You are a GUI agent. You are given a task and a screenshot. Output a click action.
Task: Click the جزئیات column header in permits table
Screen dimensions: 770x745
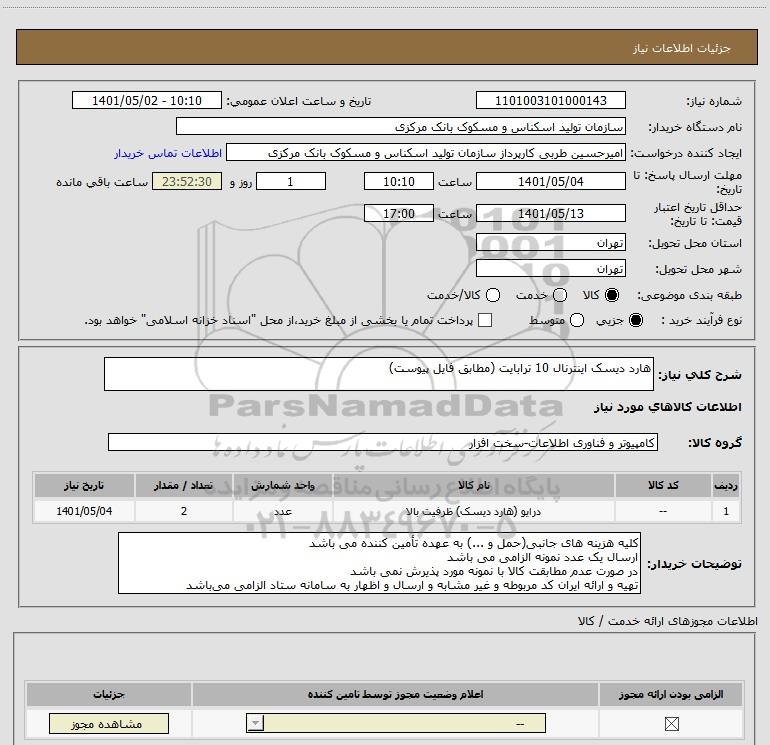tap(109, 694)
